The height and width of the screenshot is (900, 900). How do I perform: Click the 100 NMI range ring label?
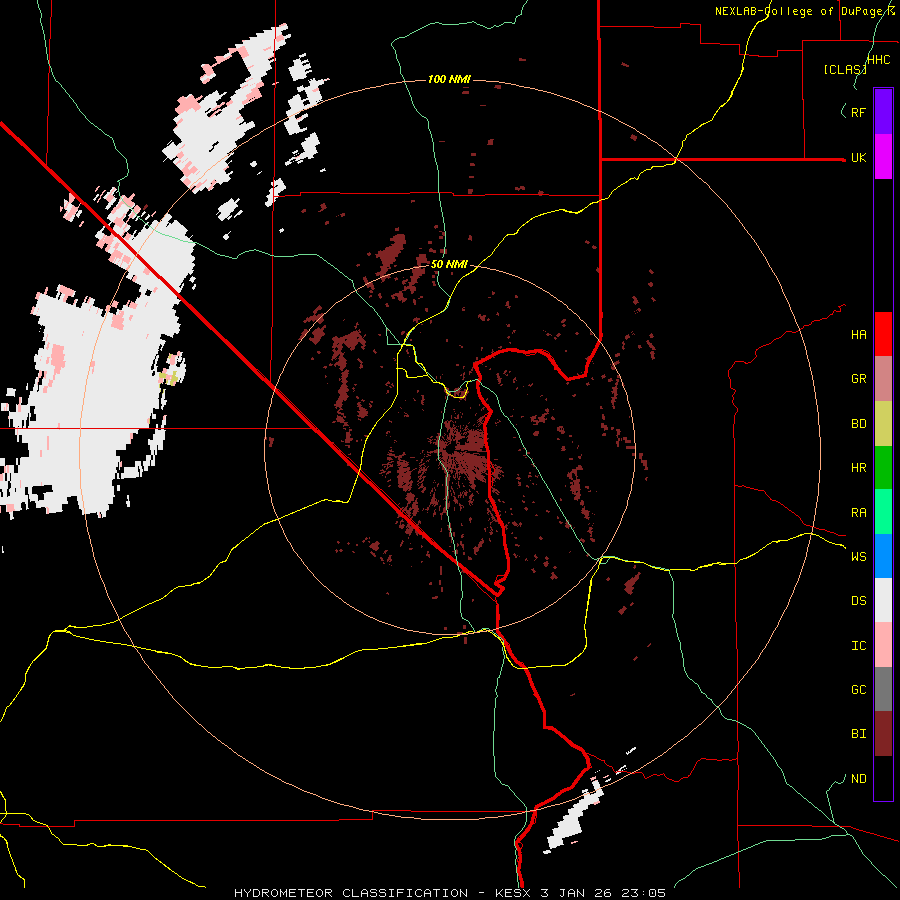449,79
